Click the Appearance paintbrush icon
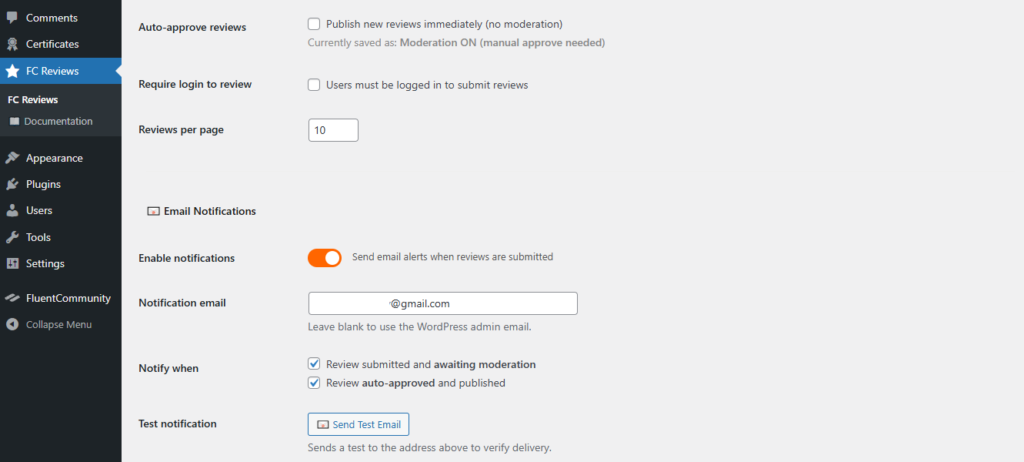Image resolution: width=1024 pixels, height=462 pixels. click(12, 158)
